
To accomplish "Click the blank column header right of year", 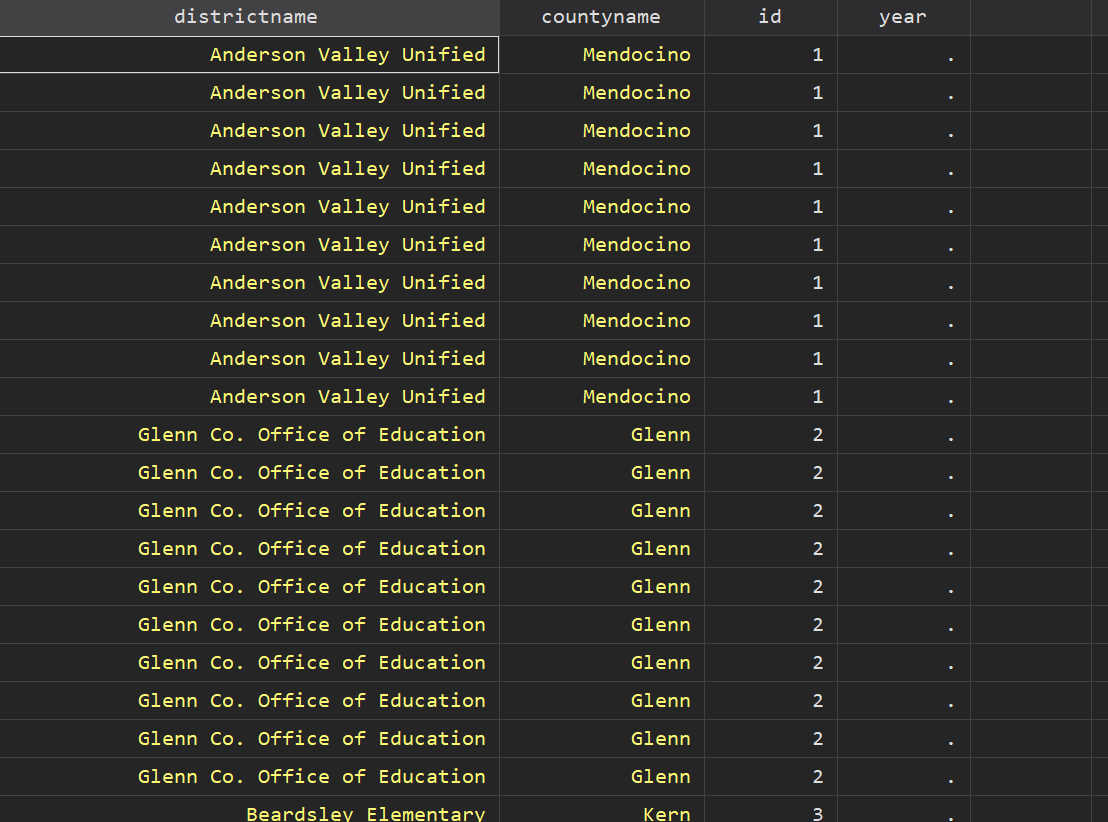I will click(1030, 17).
